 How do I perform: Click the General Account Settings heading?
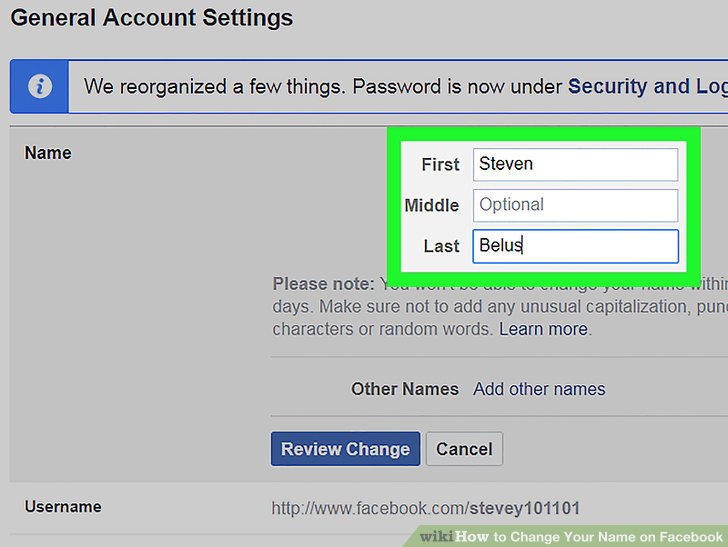click(152, 18)
